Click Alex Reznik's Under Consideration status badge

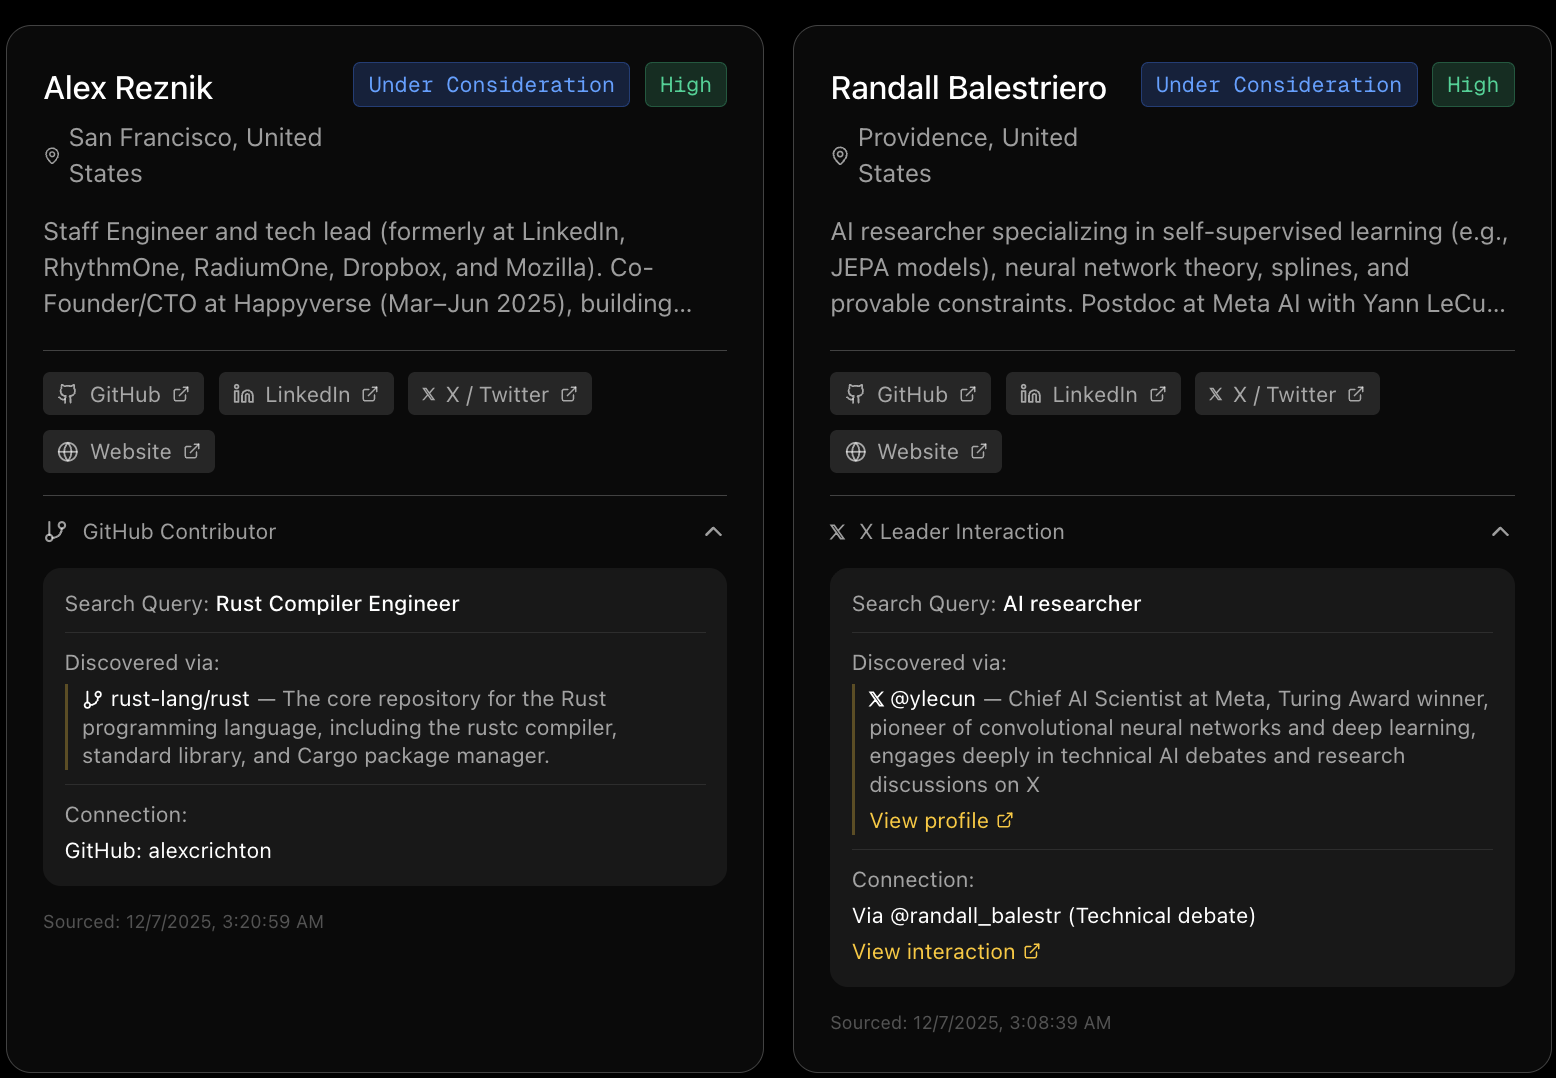coord(491,85)
